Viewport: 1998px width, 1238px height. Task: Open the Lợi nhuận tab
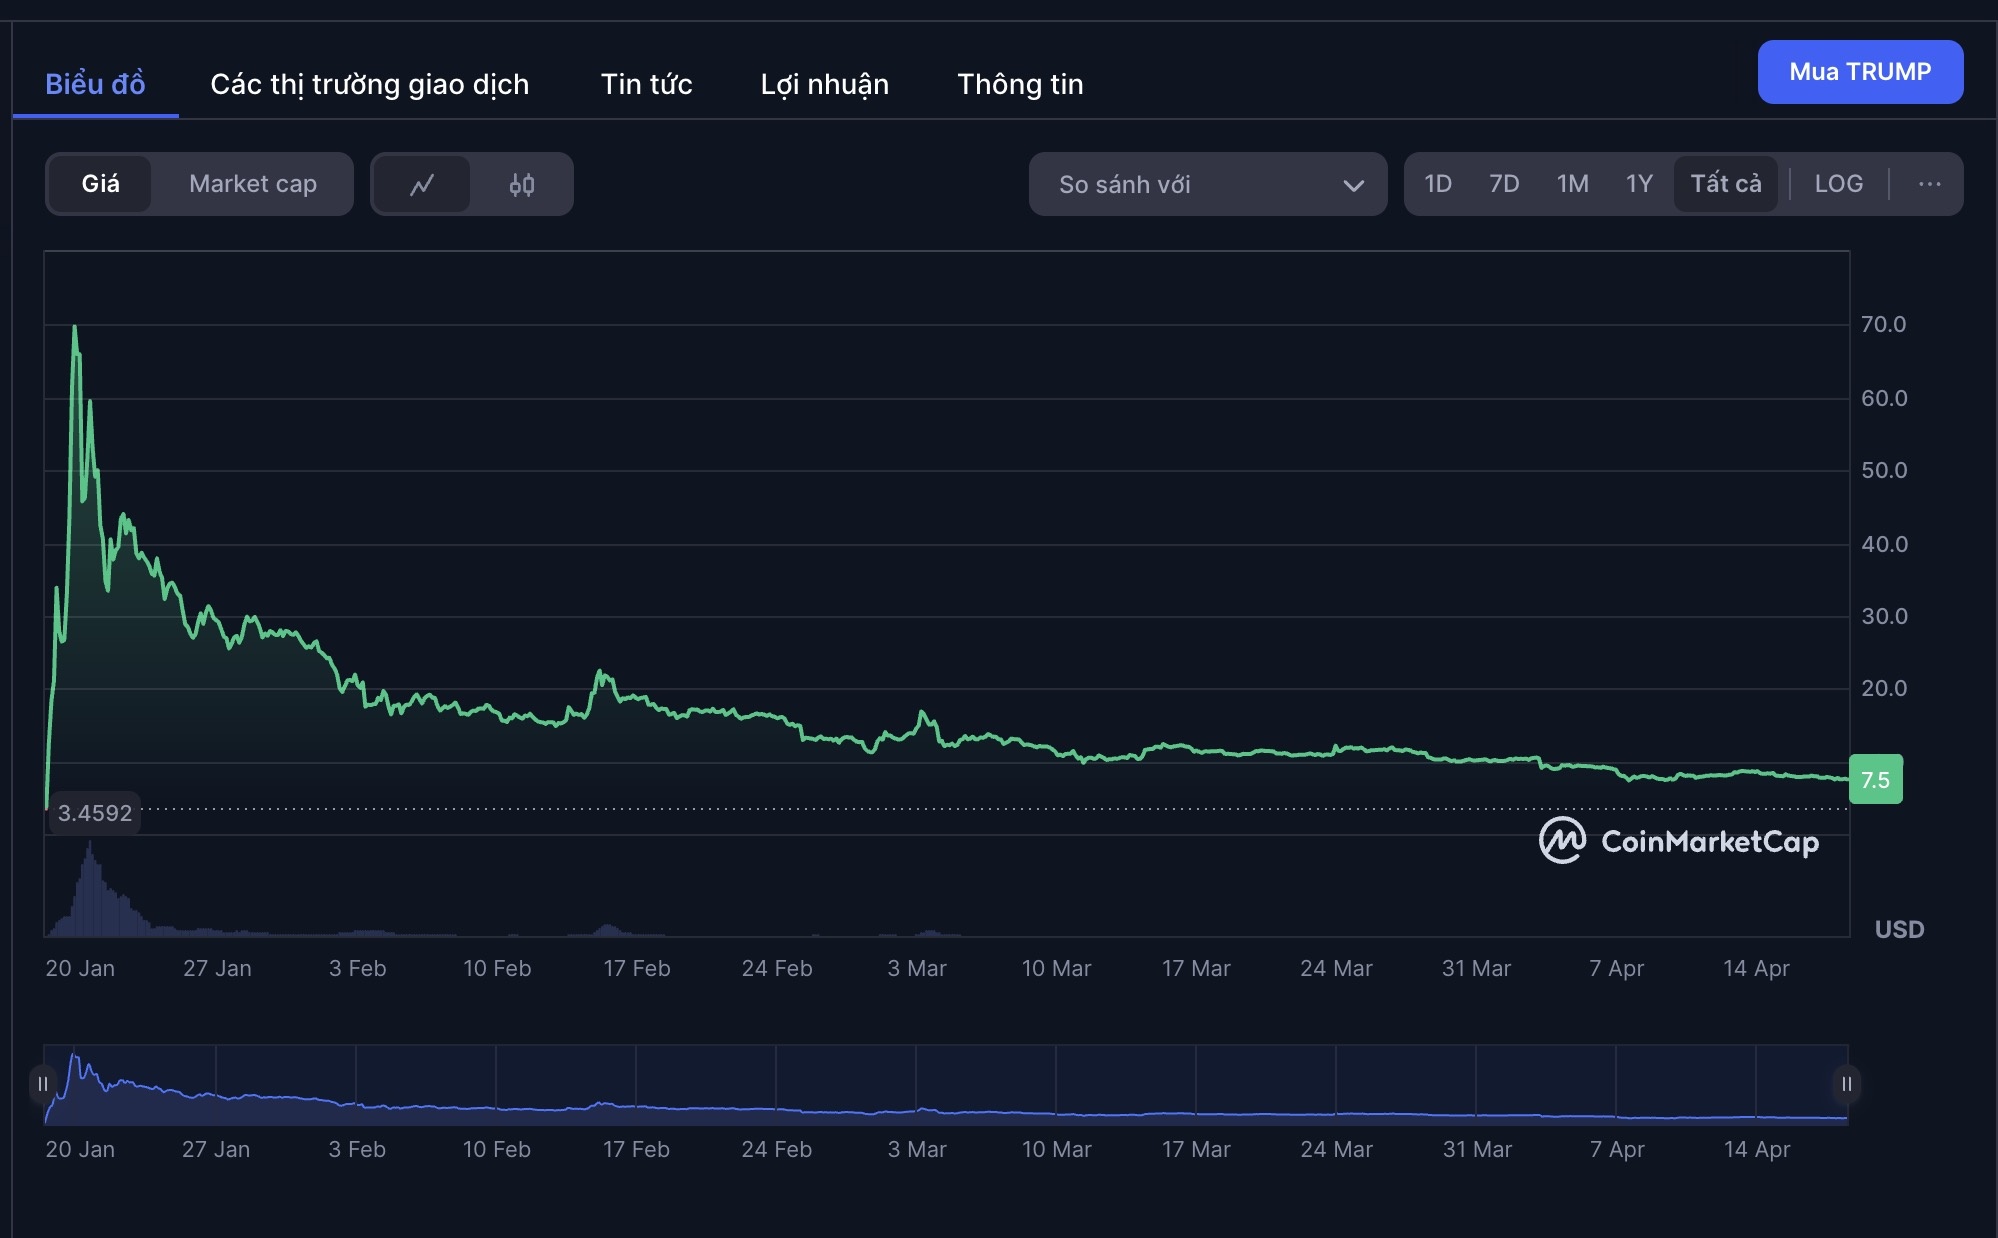pos(824,84)
